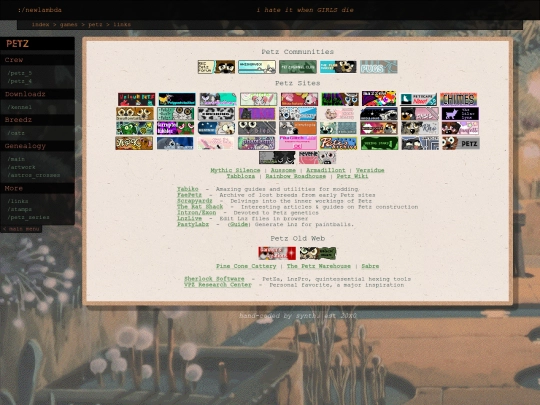Viewport: 540px width, 405px height.
Task: Click the < main menu button
Action: click(x=21, y=229)
